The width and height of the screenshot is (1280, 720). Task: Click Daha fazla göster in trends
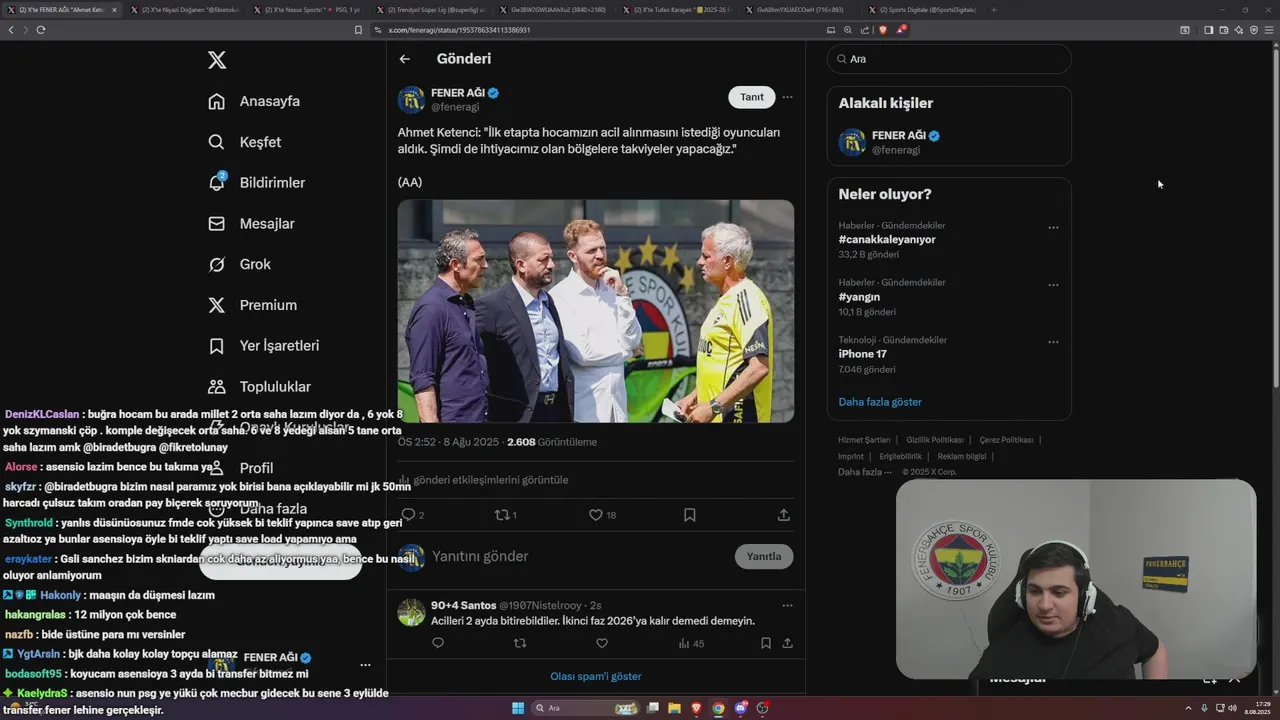[880, 402]
